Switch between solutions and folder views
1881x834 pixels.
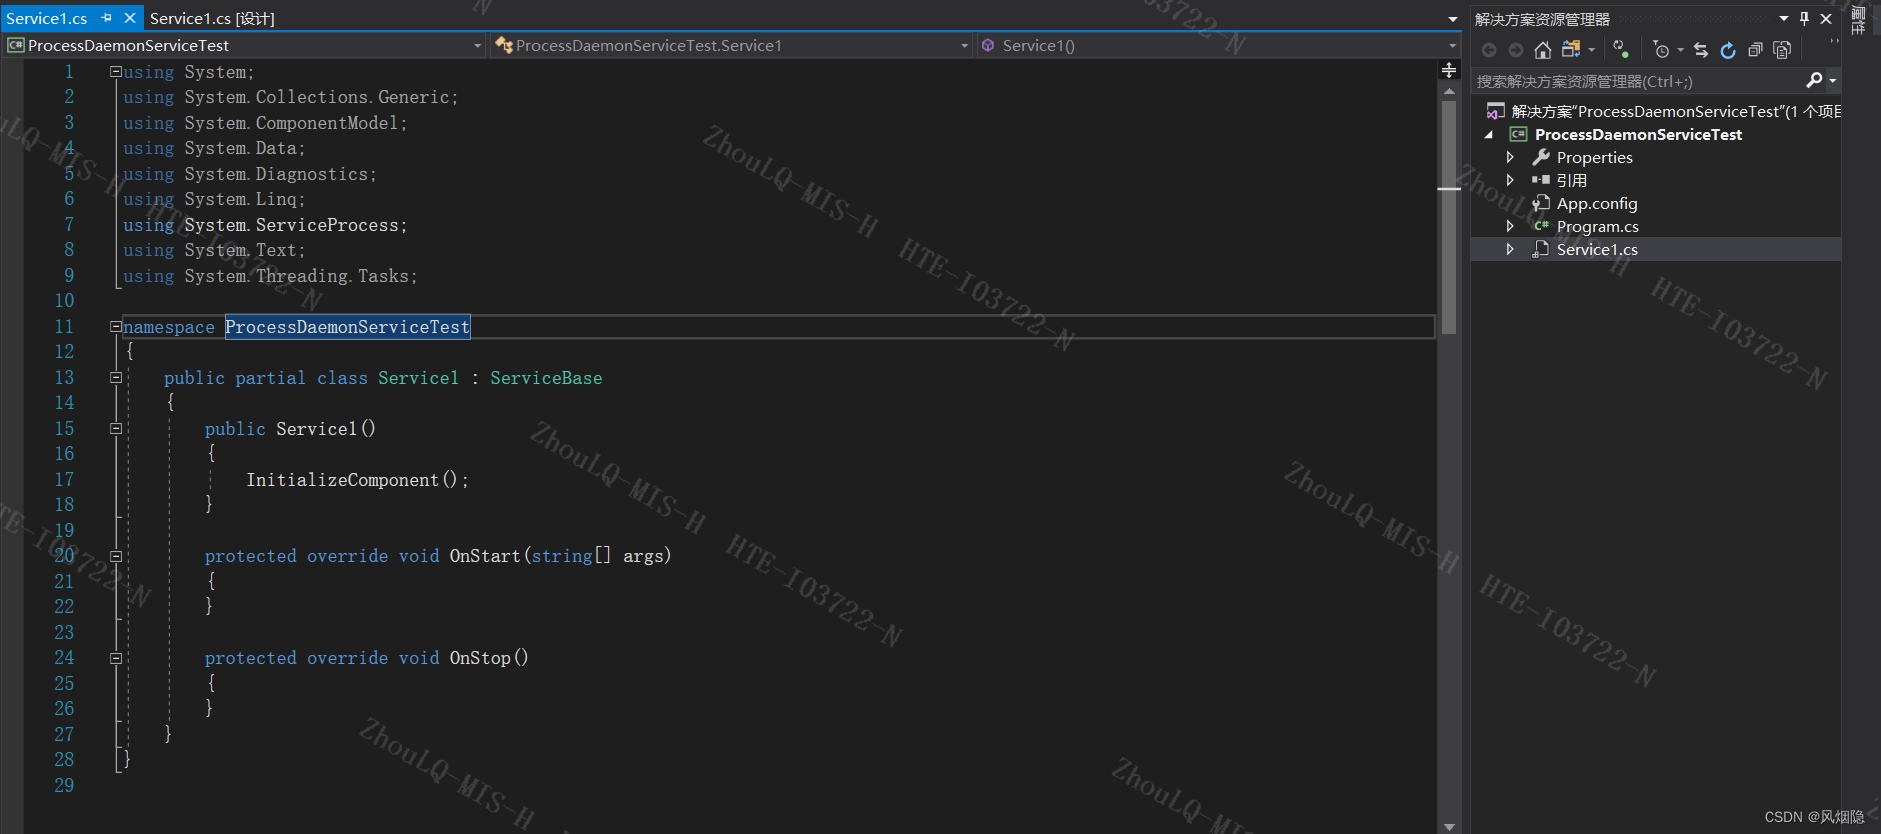point(1571,49)
